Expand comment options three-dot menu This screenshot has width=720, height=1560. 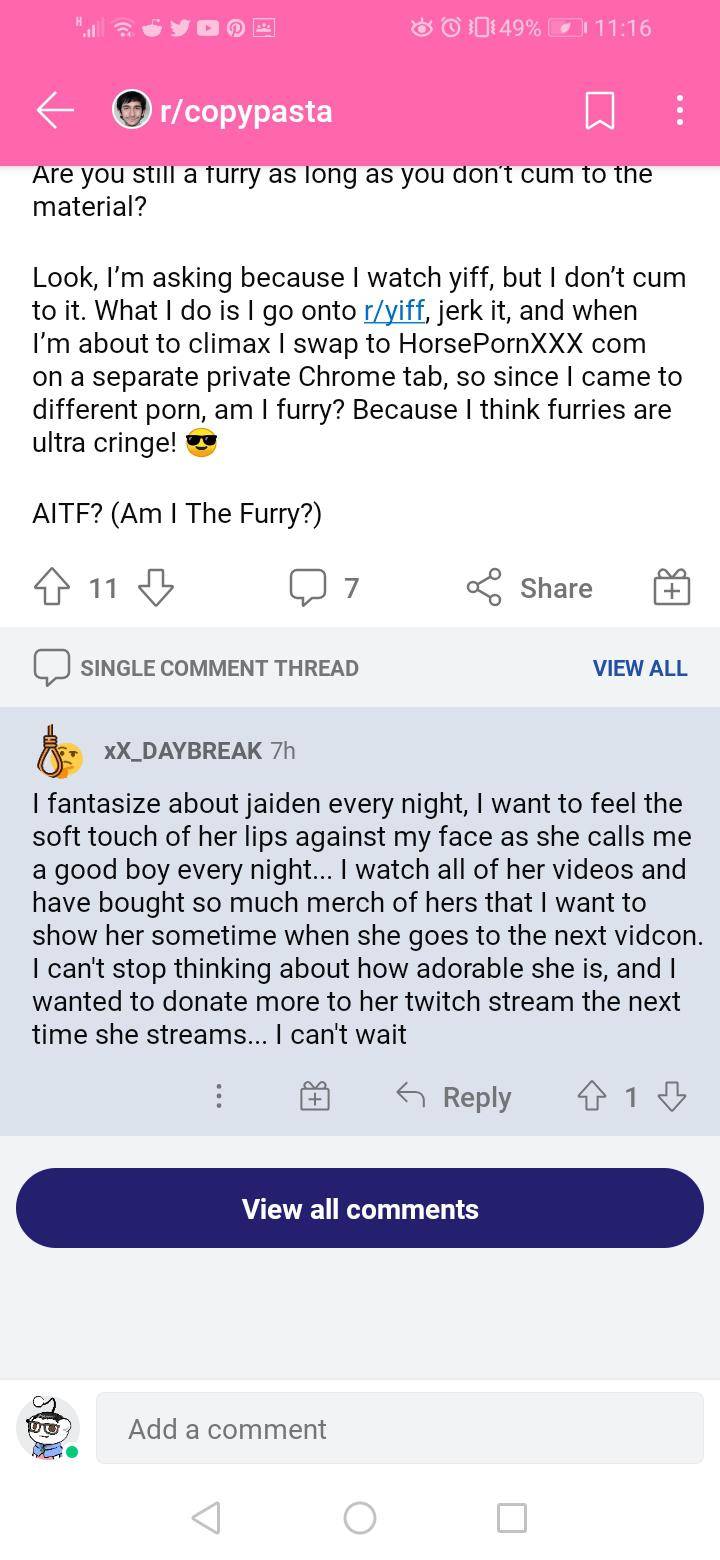(218, 1097)
